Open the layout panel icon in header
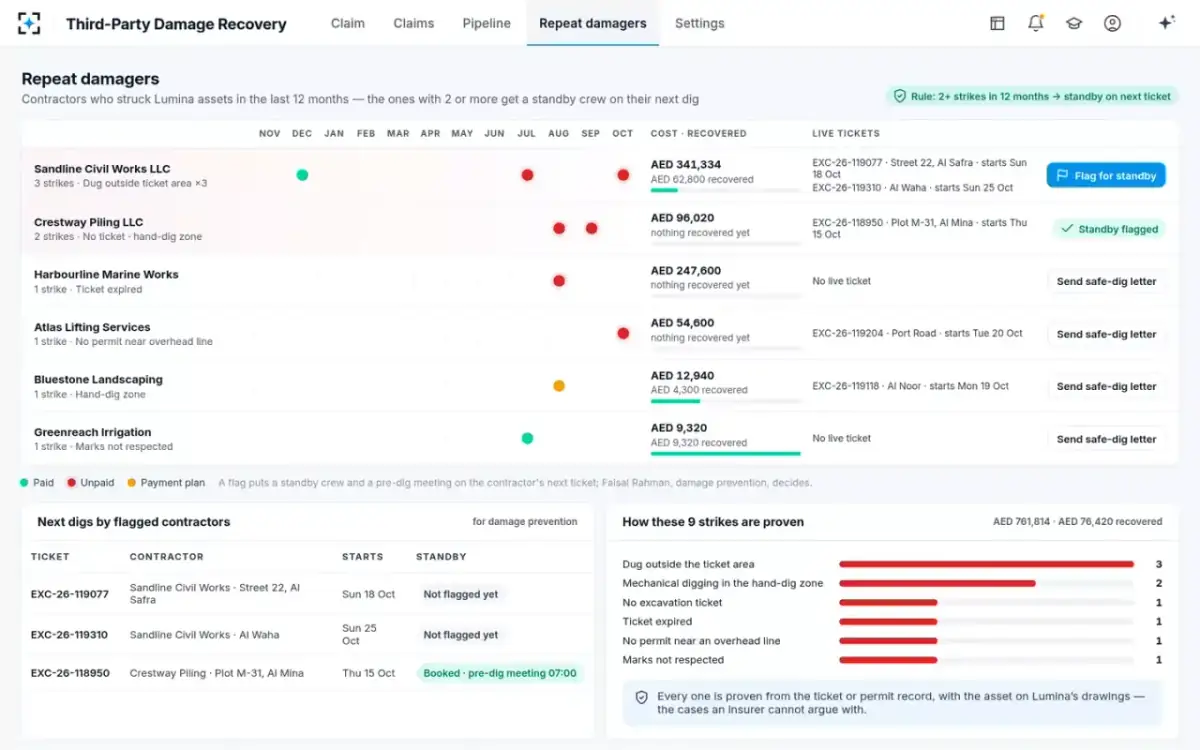The height and width of the screenshot is (750, 1200). [997, 23]
